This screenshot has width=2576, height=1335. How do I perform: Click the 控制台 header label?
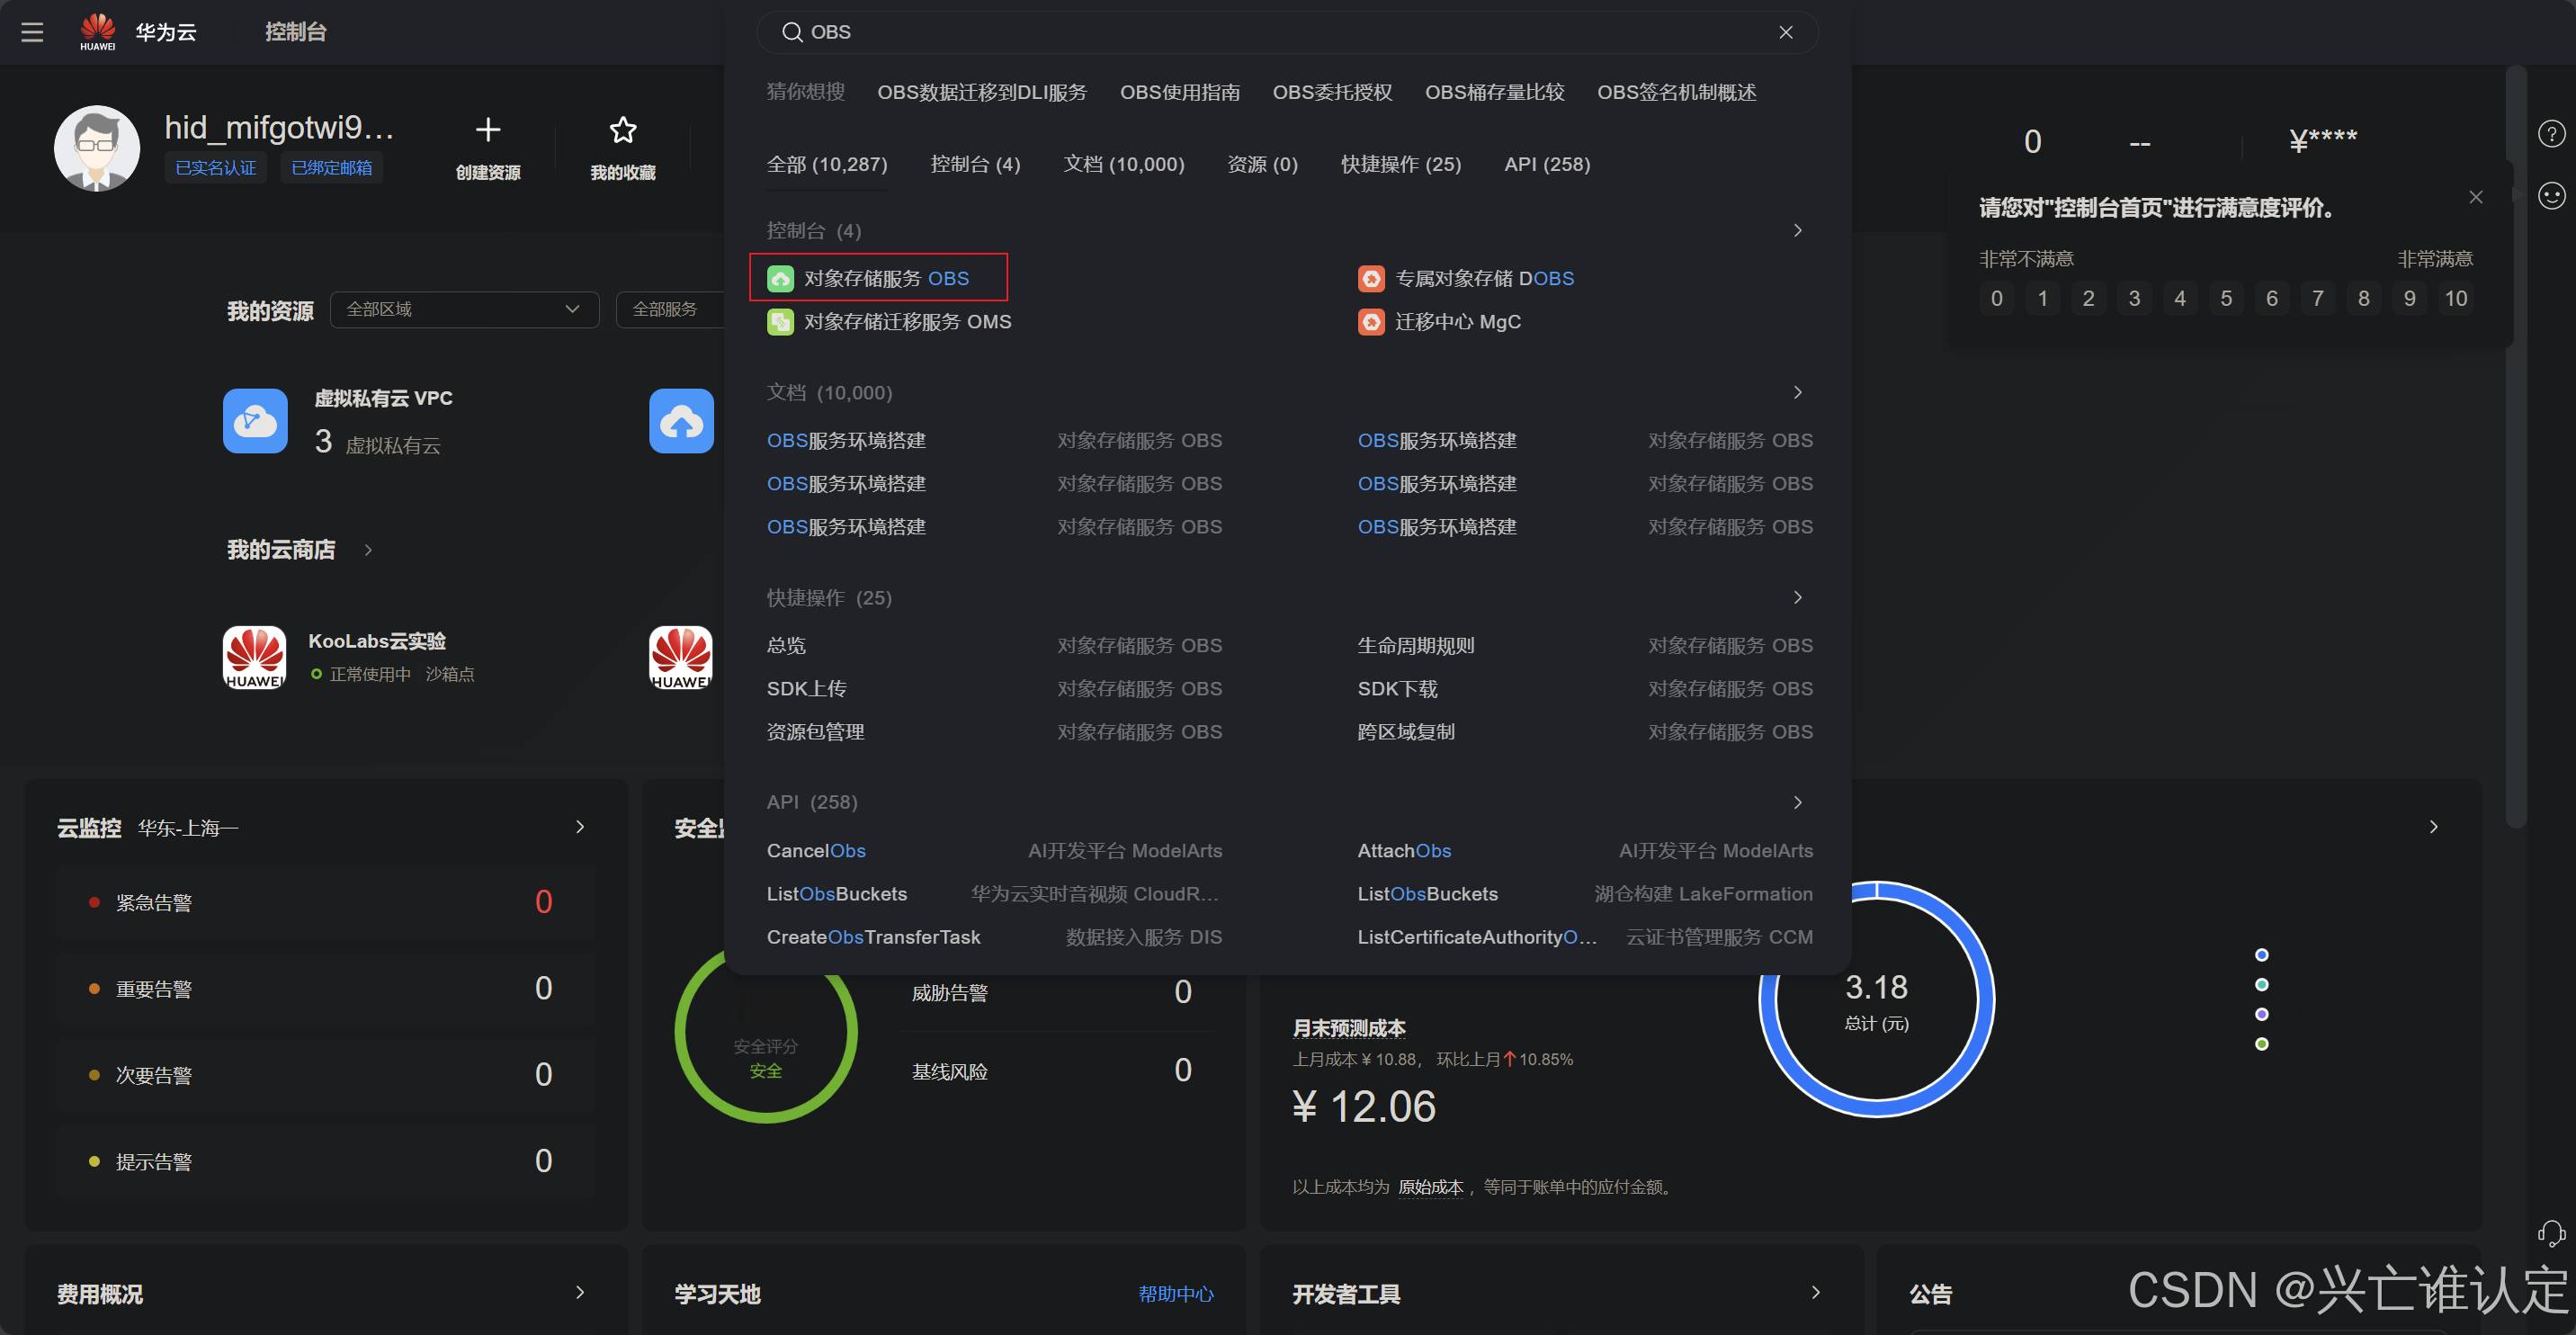pyautogui.click(x=296, y=32)
